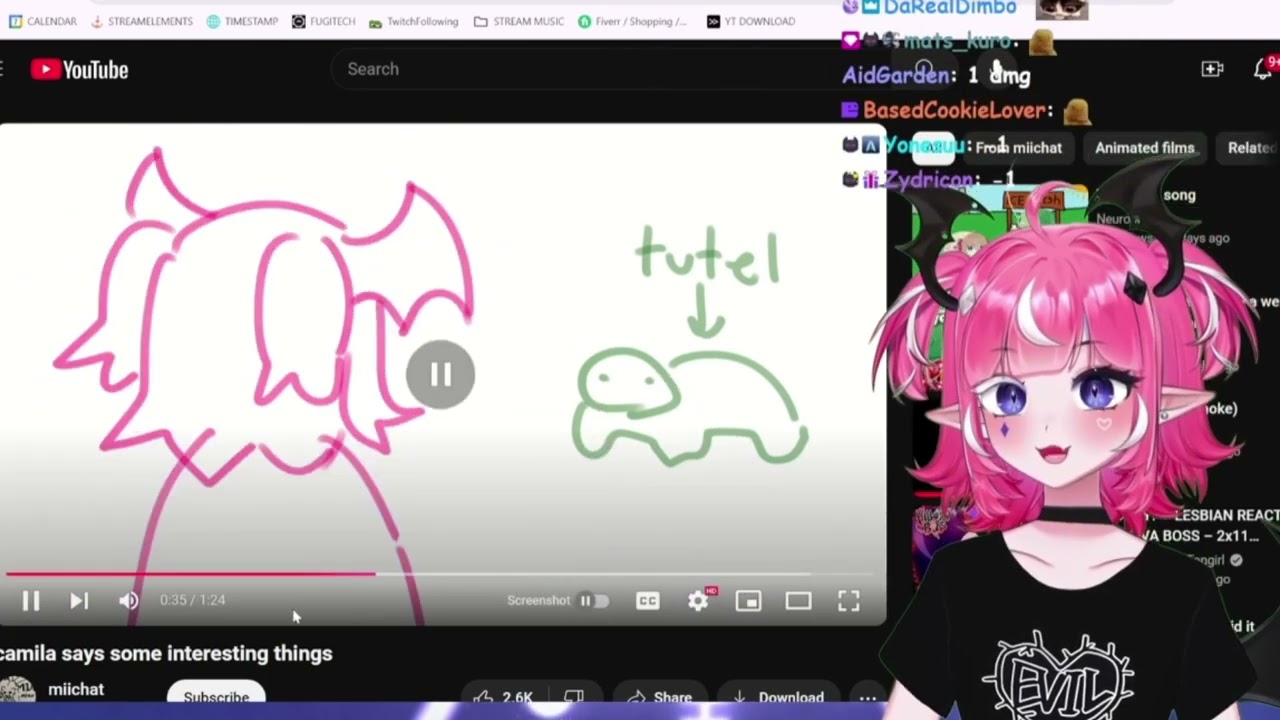This screenshot has height=720, width=1280.
Task: Open the FUGITECH bookmark
Action: click(x=323, y=21)
